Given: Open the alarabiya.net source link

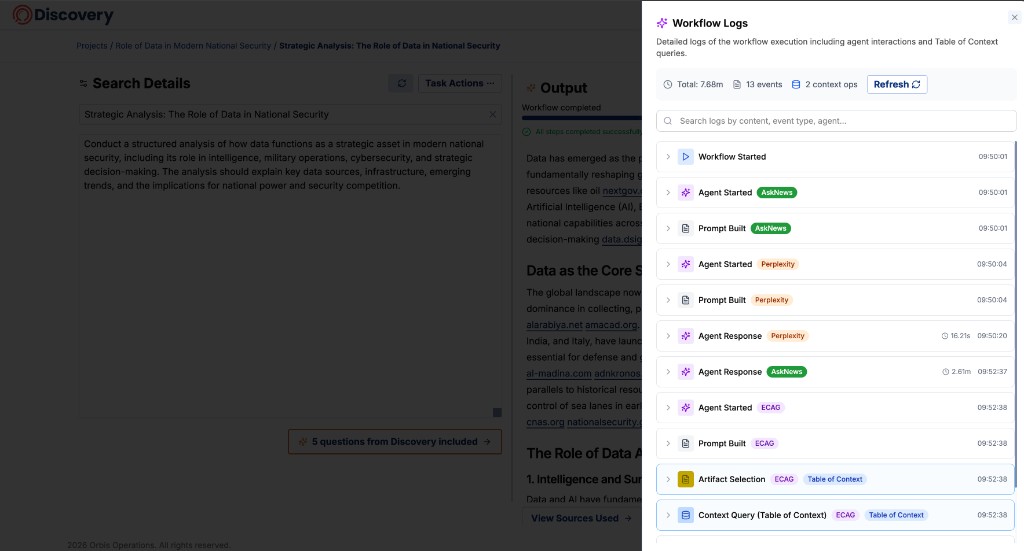Looking at the screenshot, I should tap(554, 324).
